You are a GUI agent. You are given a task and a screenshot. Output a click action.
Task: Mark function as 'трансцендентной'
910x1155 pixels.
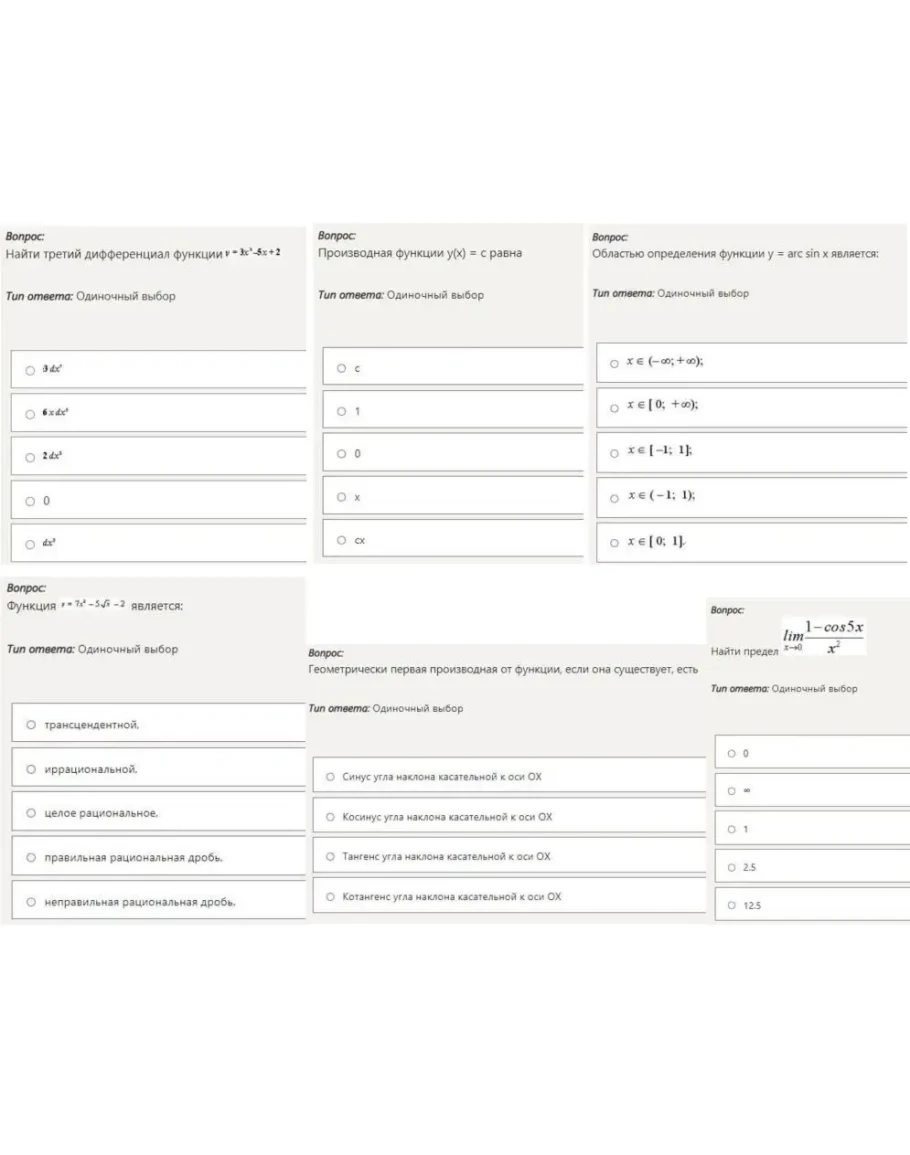tap(32, 724)
